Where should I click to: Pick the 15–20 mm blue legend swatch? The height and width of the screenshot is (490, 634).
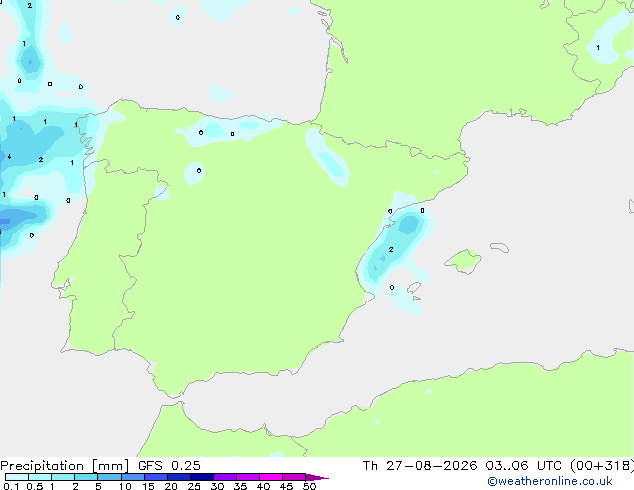click(x=156, y=477)
